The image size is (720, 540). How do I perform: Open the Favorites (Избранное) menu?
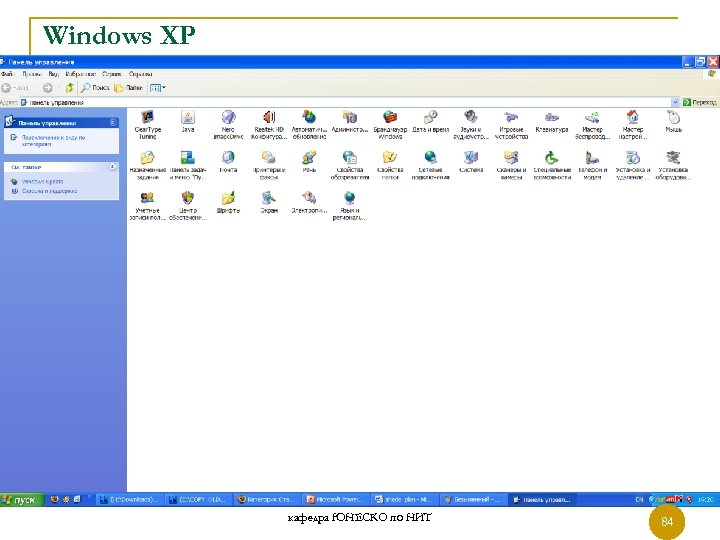(x=80, y=73)
